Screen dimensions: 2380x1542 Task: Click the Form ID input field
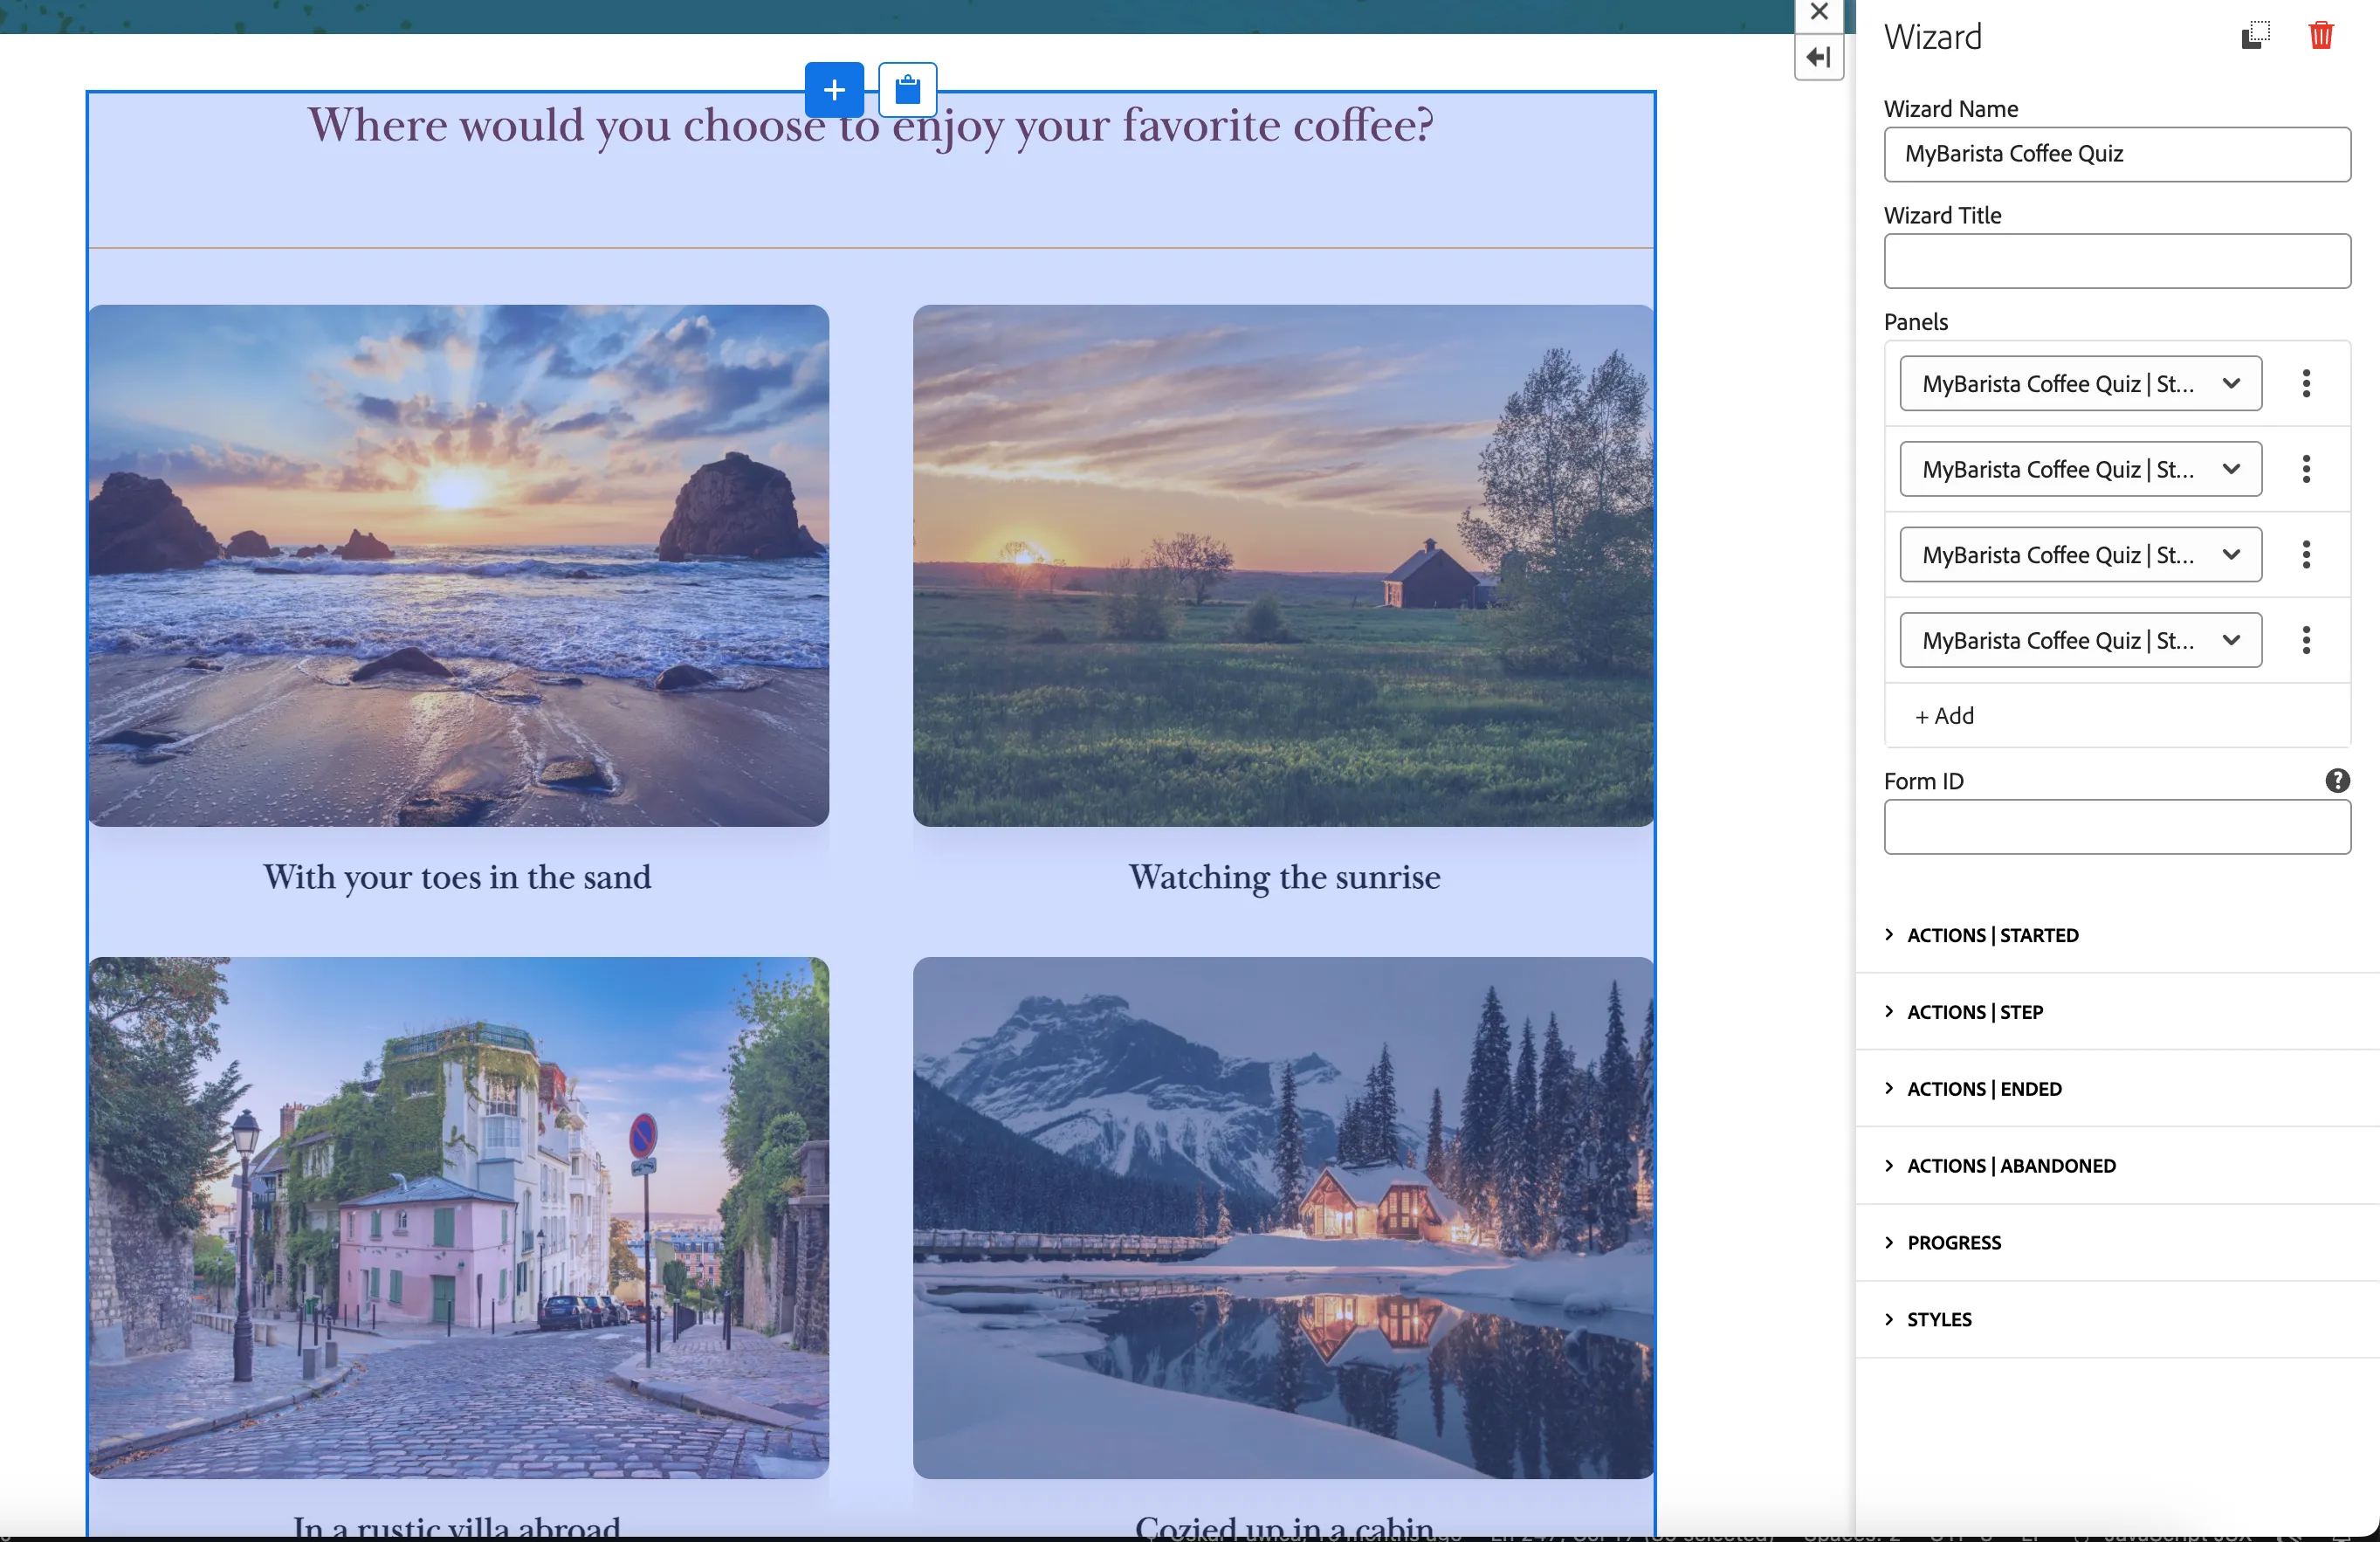(x=2117, y=827)
